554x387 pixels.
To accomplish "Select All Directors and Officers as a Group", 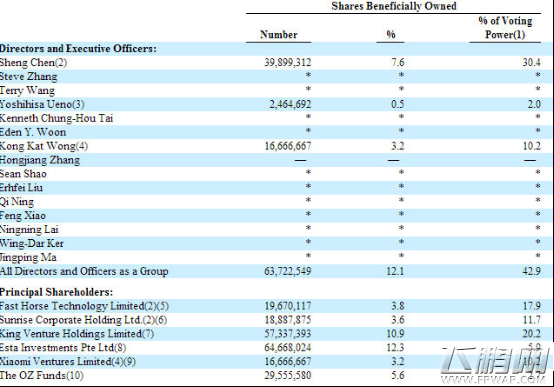I will tap(84, 271).
